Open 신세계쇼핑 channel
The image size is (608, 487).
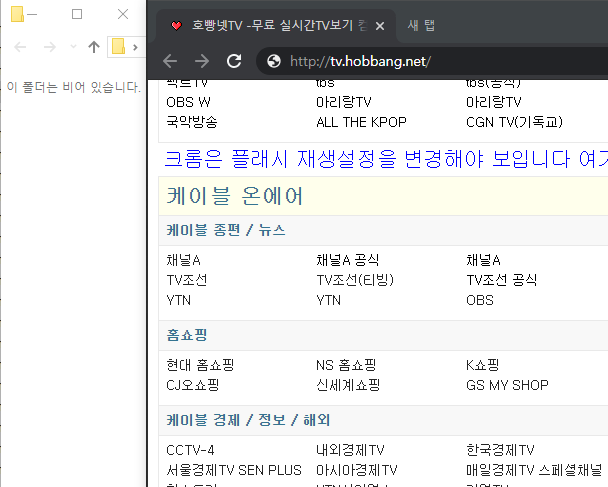pos(348,385)
